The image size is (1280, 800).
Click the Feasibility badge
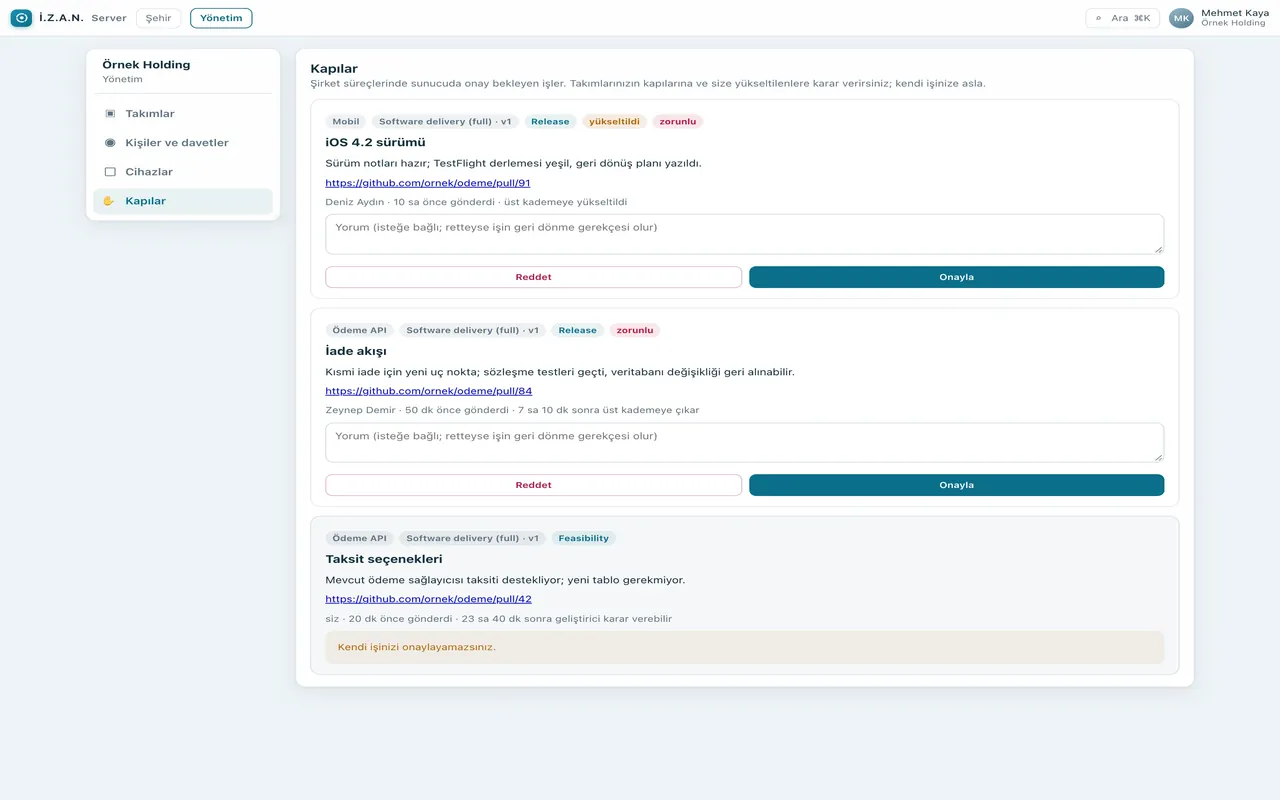(x=584, y=538)
